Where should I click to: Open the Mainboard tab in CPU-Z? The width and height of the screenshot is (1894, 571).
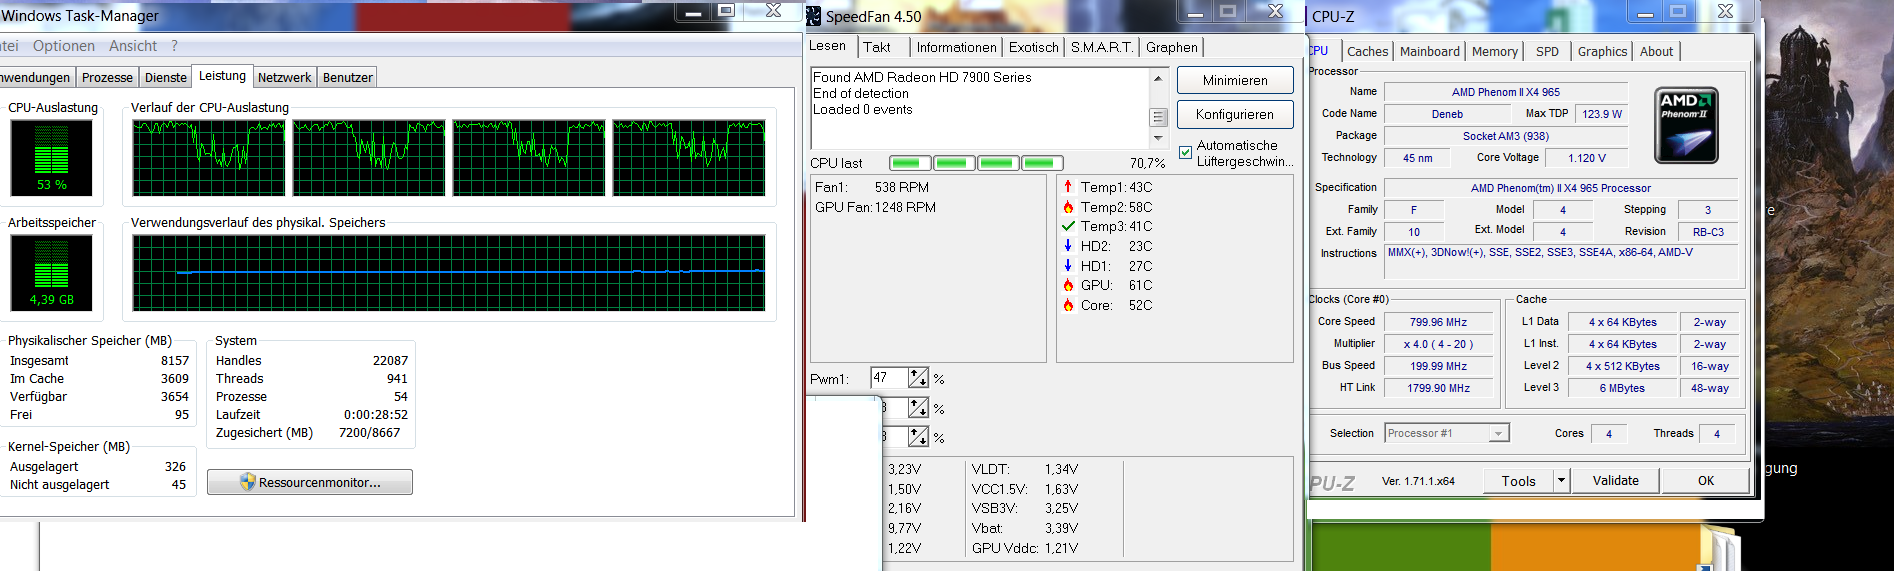[x=1430, y=52]
